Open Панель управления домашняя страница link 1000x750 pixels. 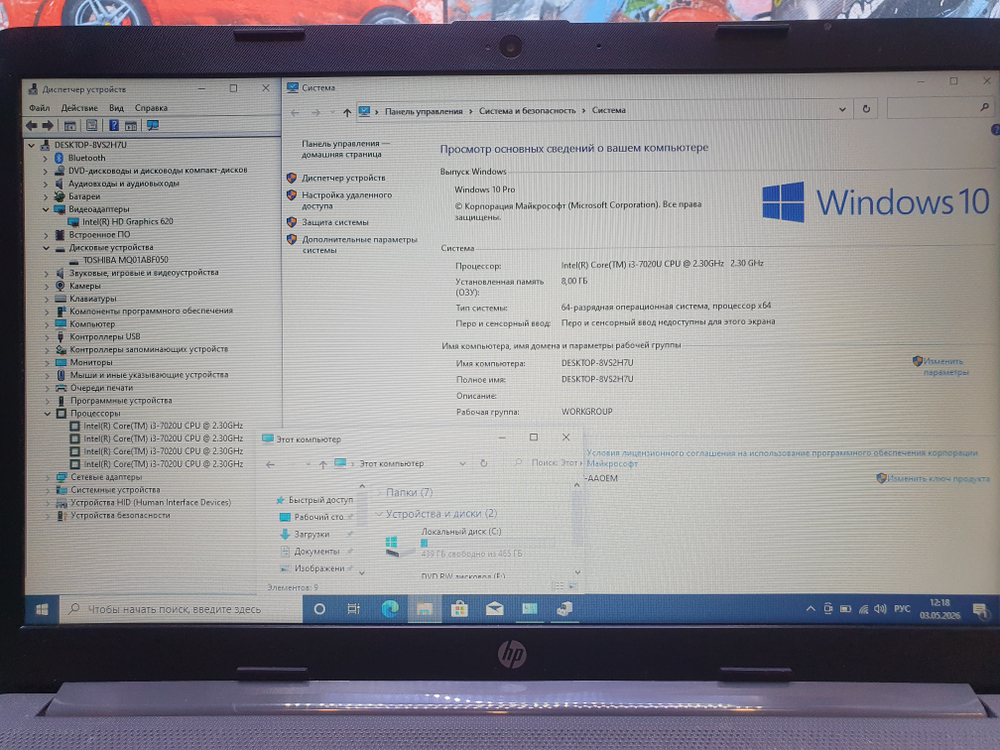pyautogui.click(x=344, y=149)
